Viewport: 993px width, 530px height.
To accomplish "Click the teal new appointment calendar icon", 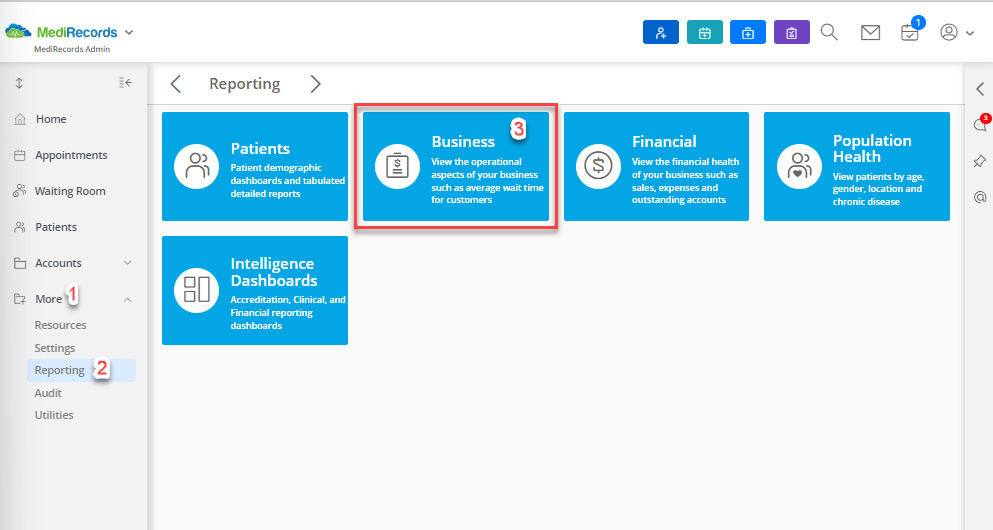I will pos(704,32).
